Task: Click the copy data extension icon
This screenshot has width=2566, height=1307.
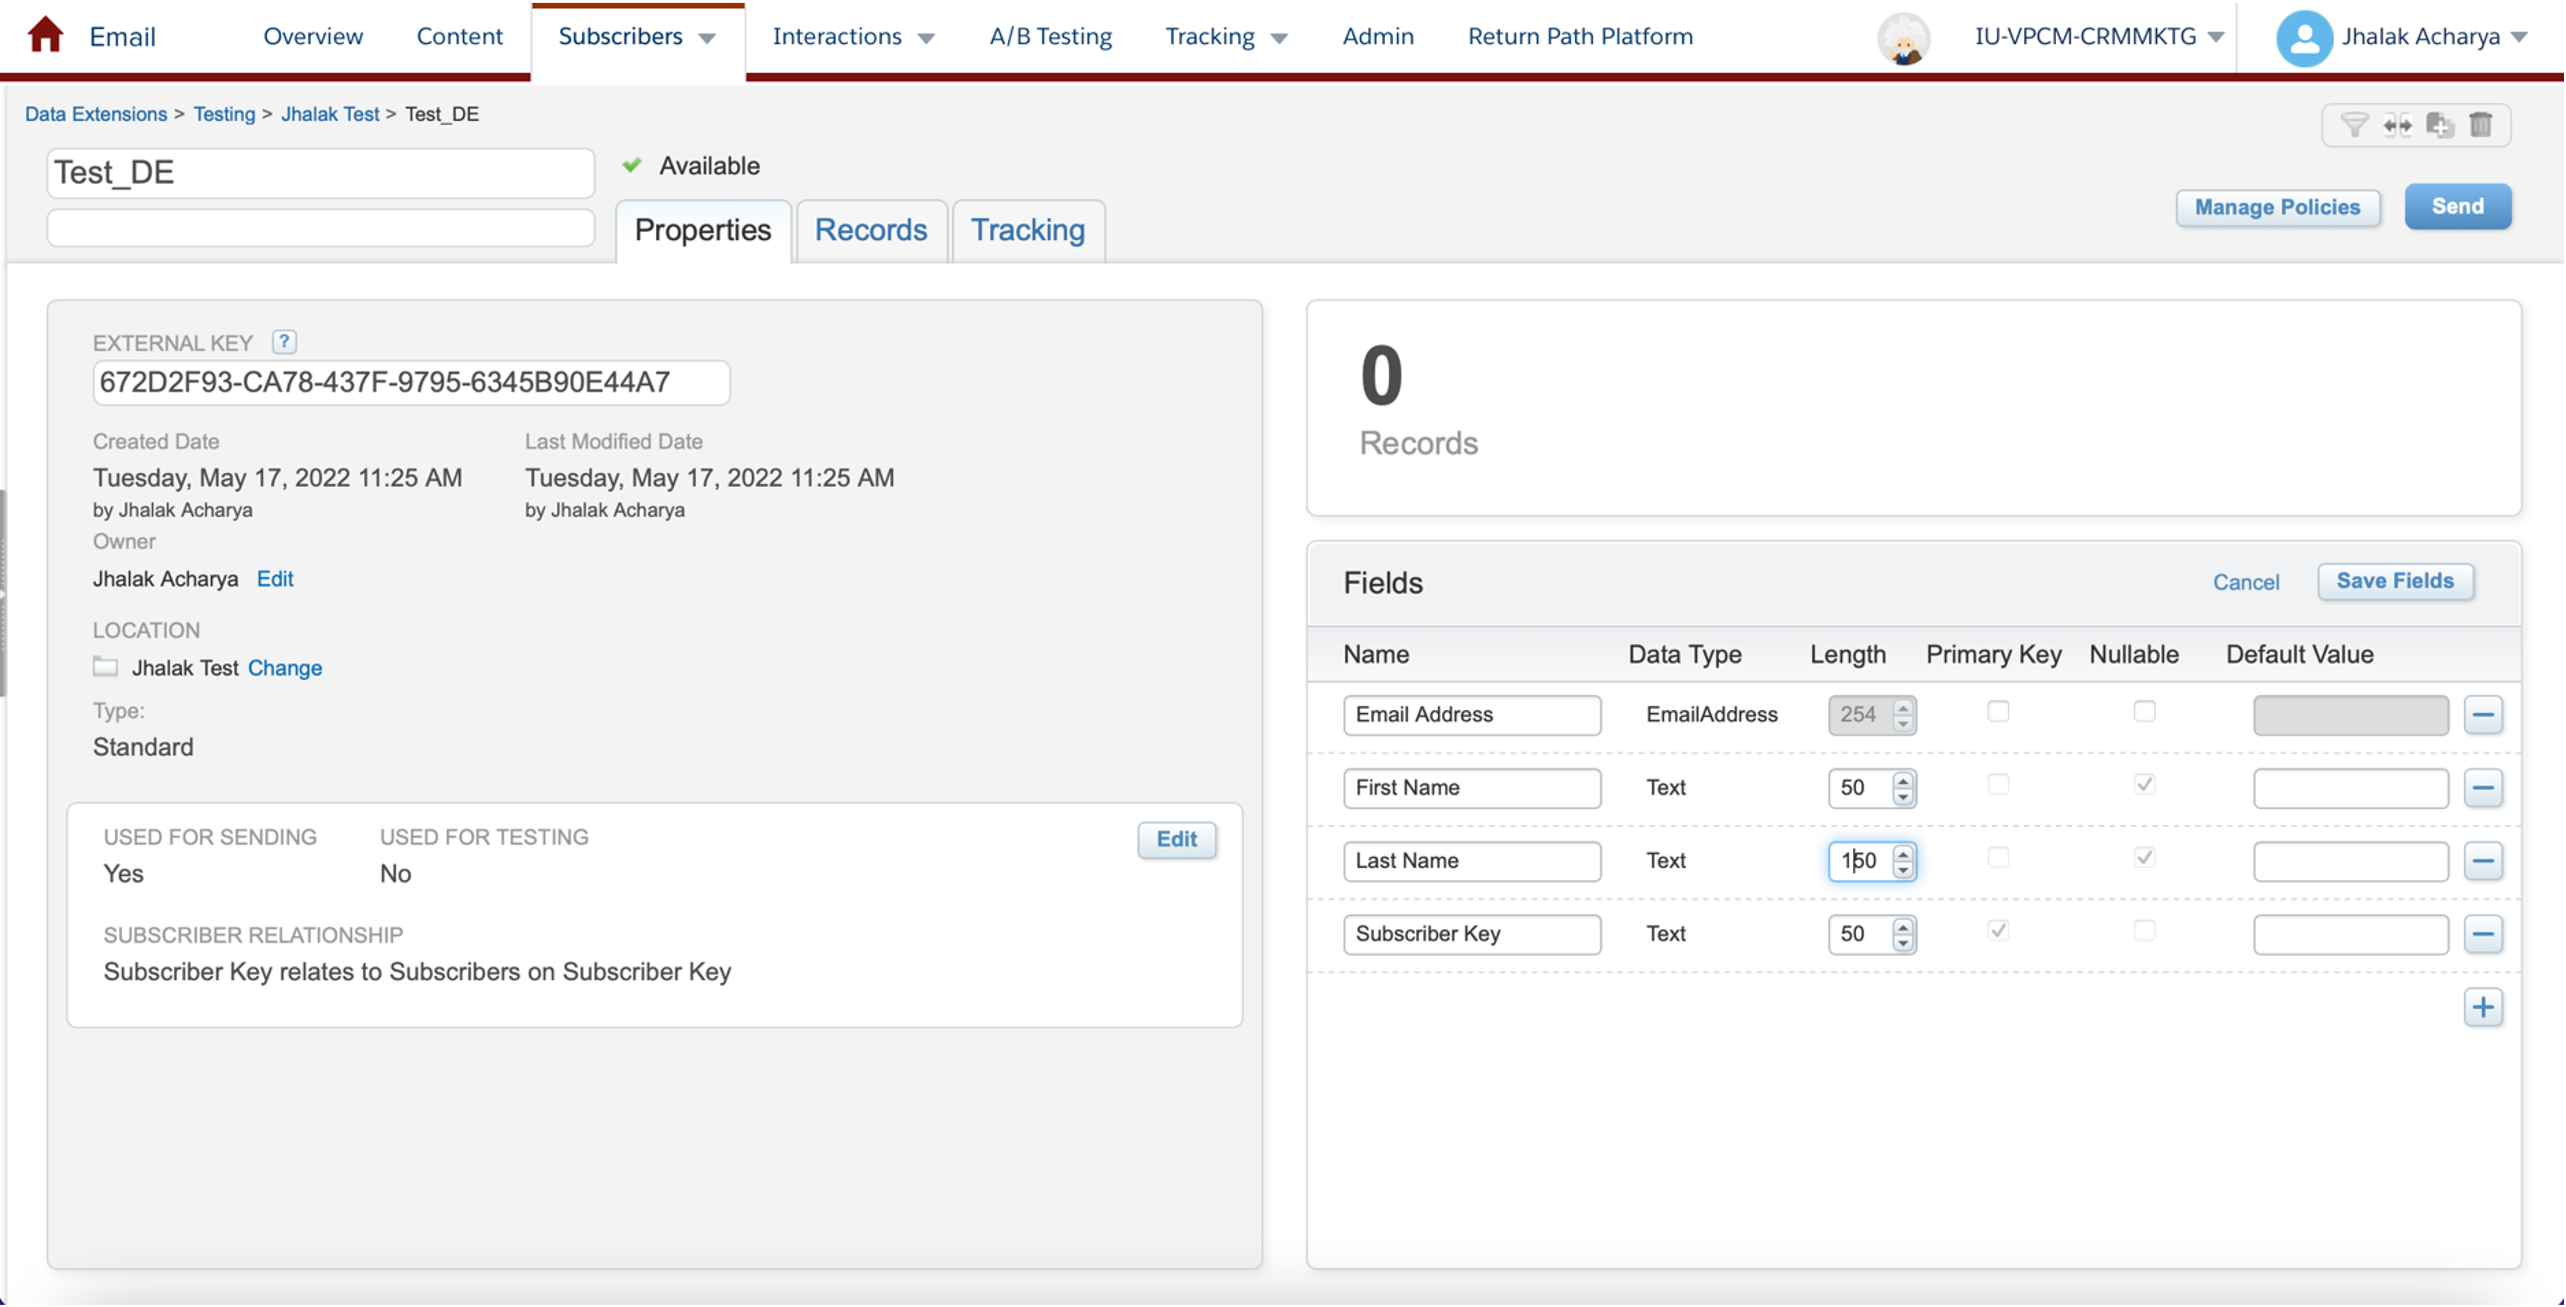Action: coord(2439,125)
